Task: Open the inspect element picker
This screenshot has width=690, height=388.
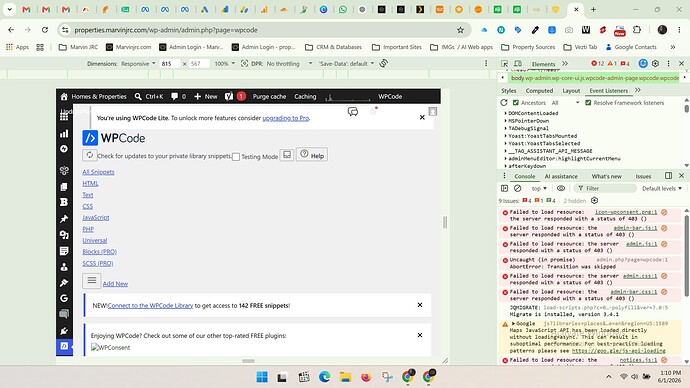Action: 504,64
